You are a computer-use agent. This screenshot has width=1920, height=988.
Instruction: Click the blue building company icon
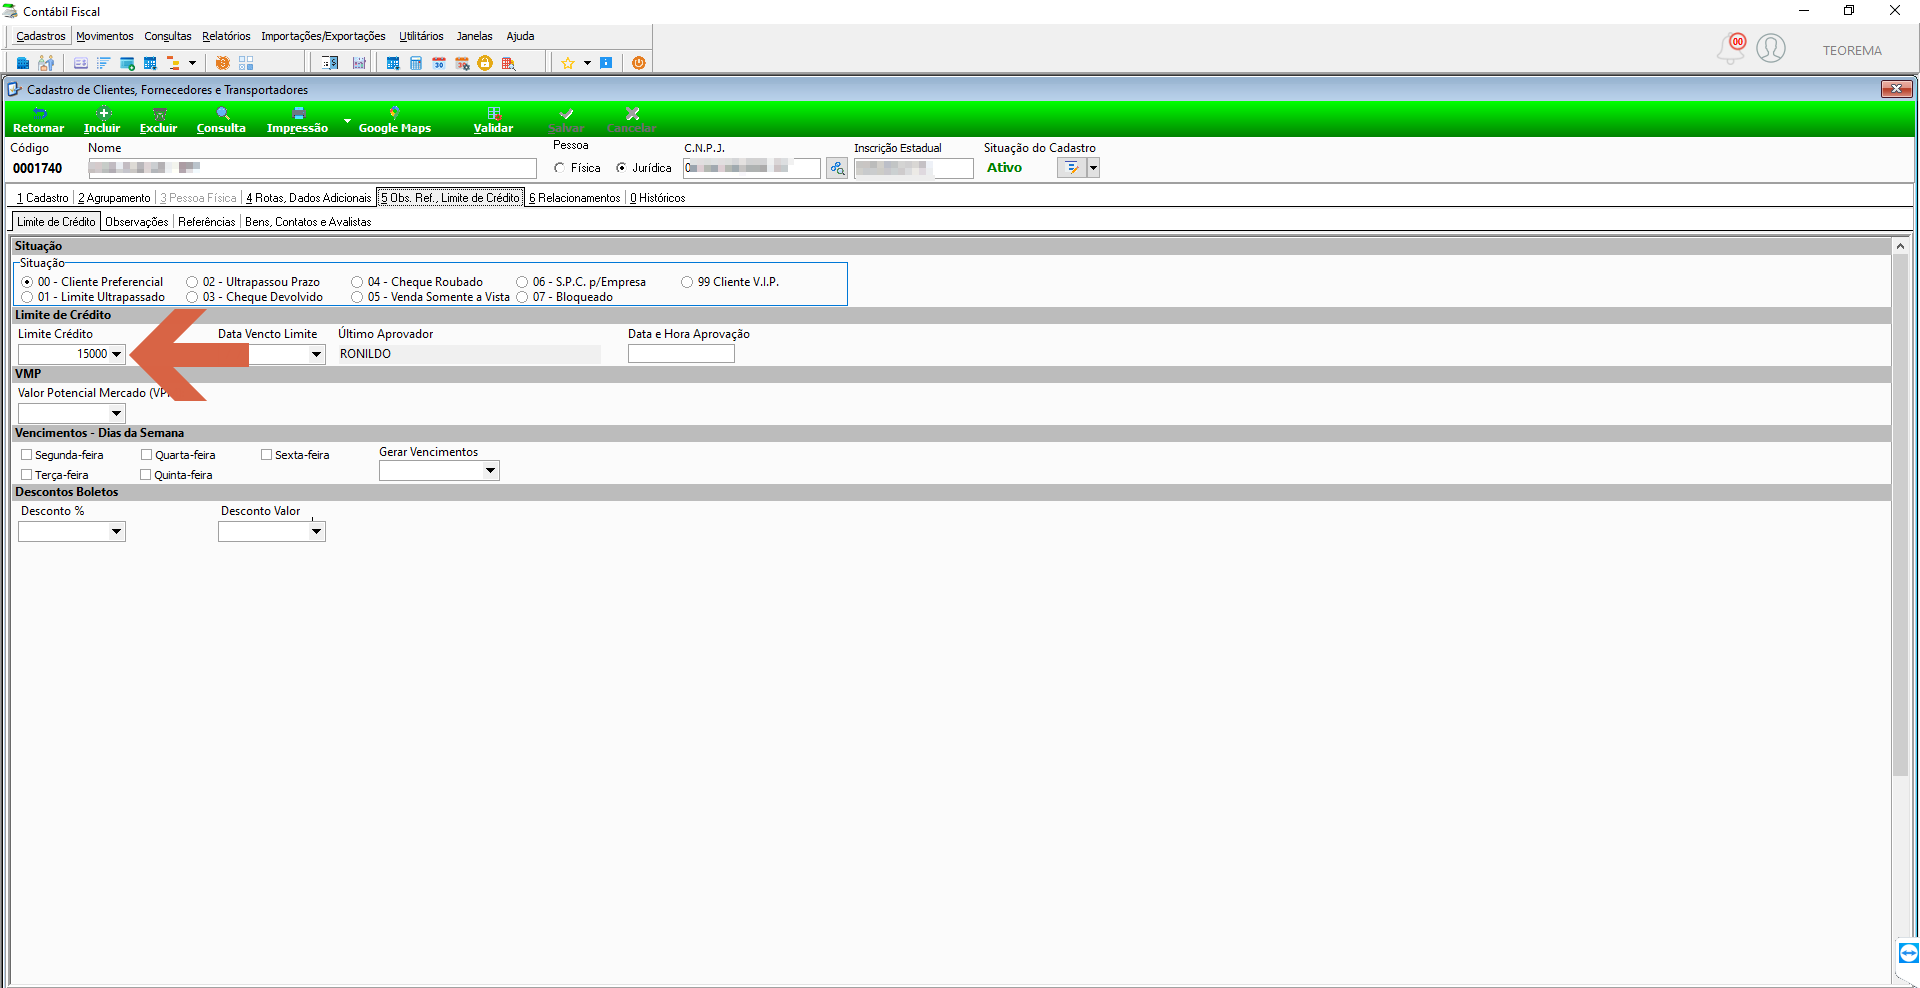[x=23, y=63]
